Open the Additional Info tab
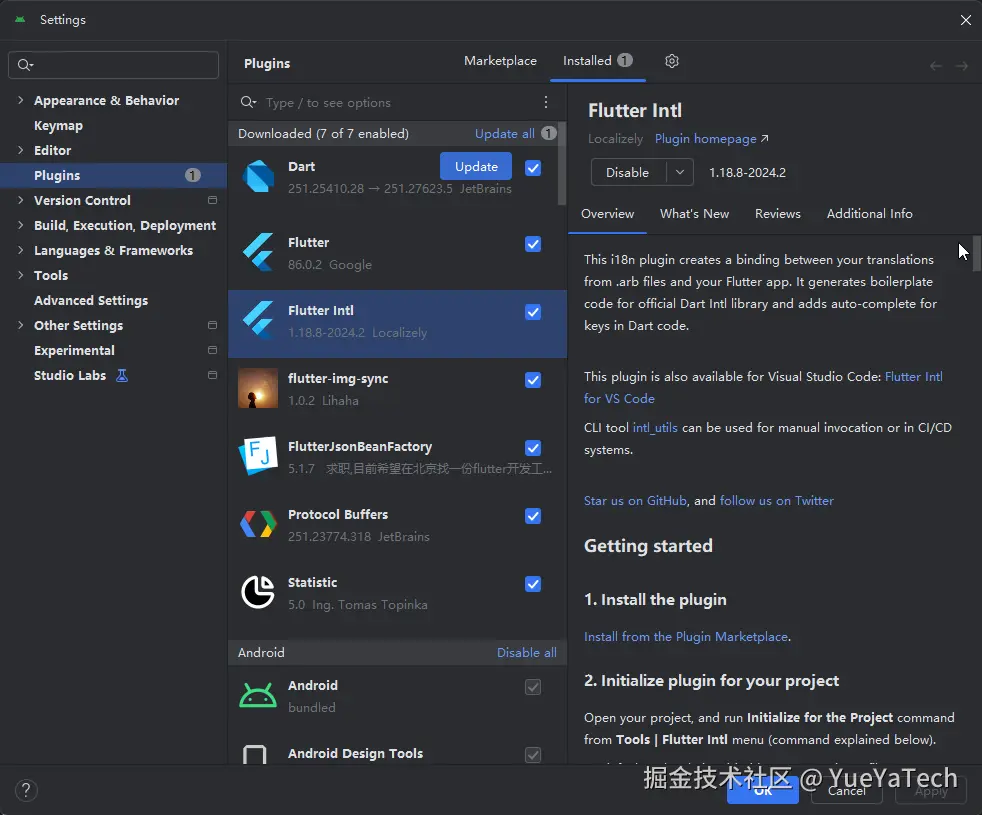 click(x=869, y=214)
